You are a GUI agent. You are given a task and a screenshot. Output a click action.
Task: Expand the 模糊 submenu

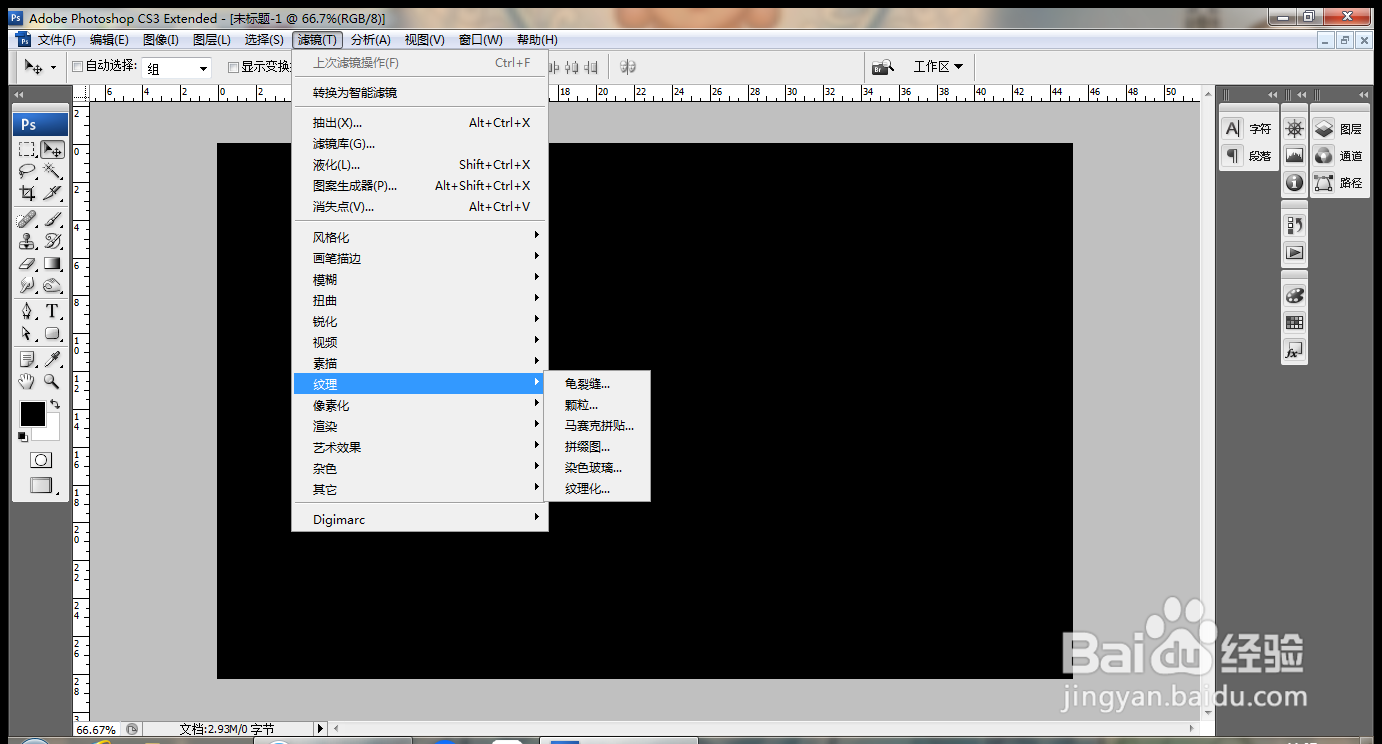(x=420, y=279)
